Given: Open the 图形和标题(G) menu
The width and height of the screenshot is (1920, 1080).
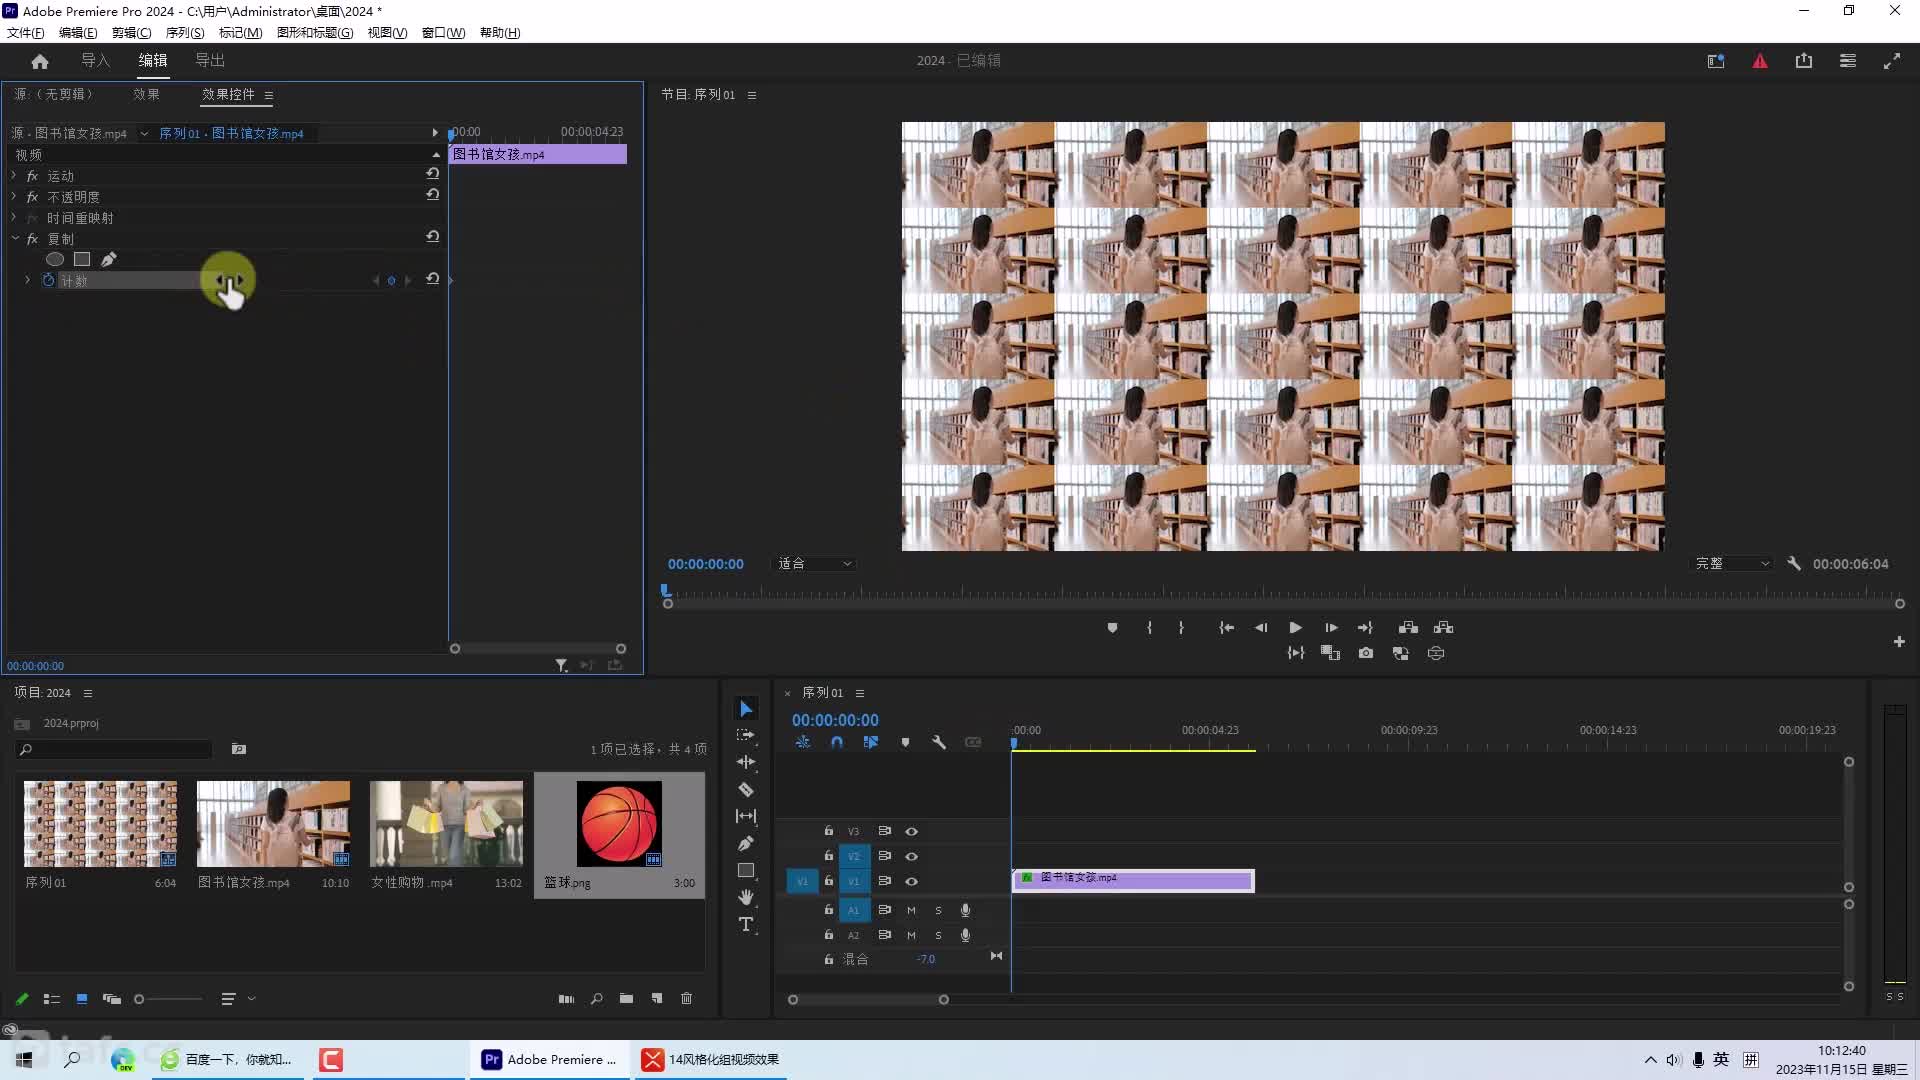Looking at the screenshot, I should [315, 33].
